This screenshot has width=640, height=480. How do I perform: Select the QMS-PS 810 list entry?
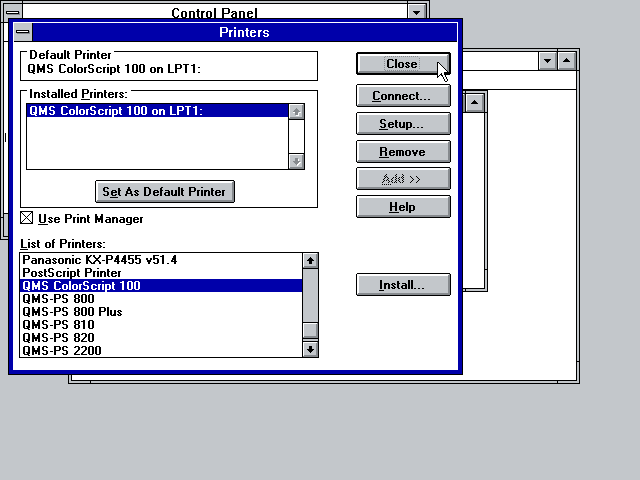tap(58, 325)
